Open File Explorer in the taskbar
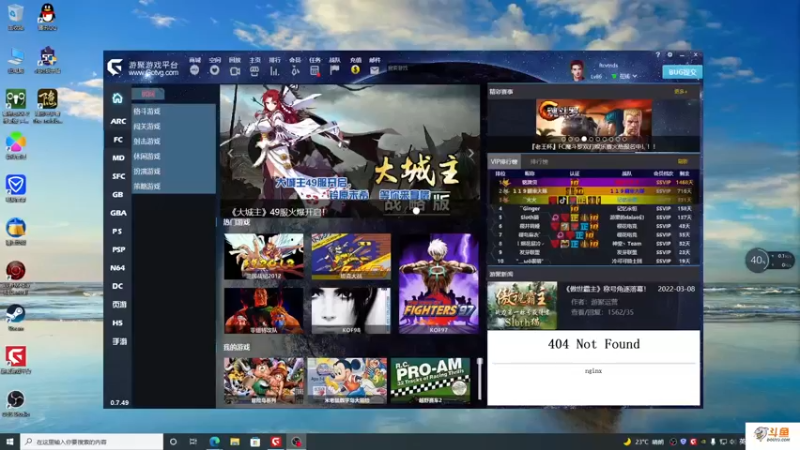The height and width of the screenshot is (450, 800). pyautogui.click(x=235, y=441)
